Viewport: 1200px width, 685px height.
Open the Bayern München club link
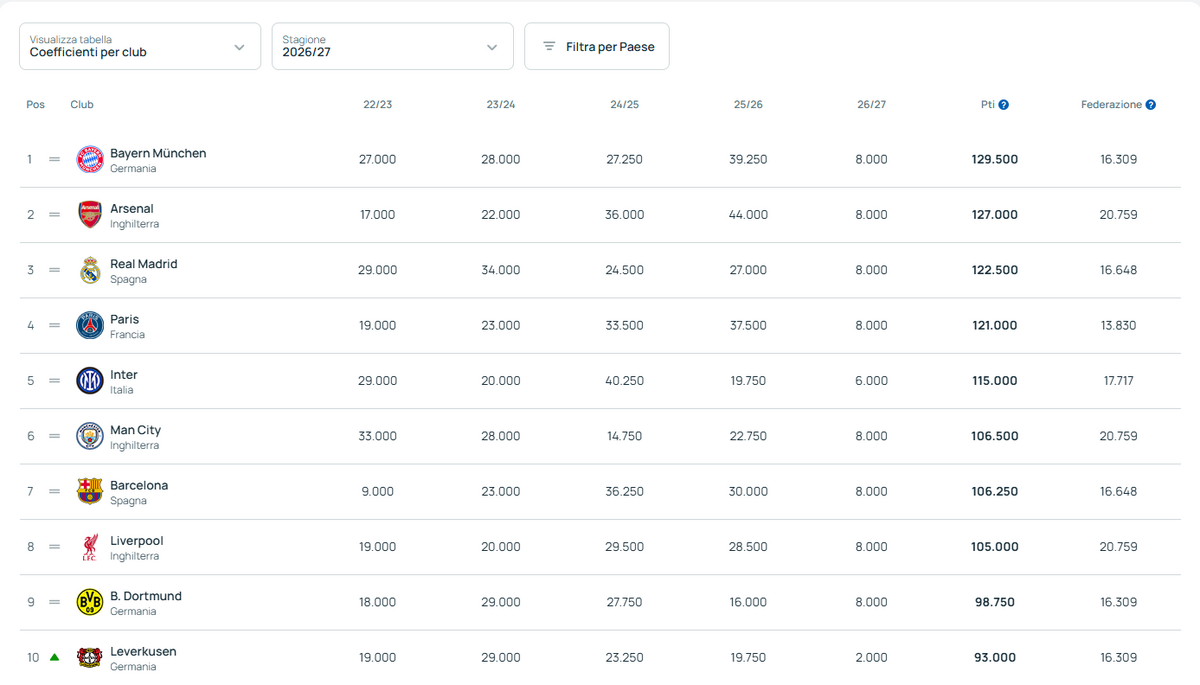click(158, 153)
